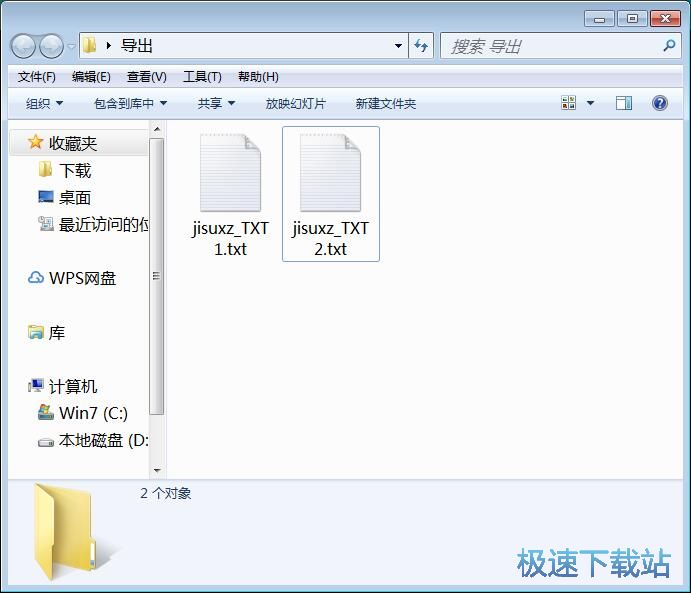Click the folder icon in the address bar
The height and width of the screenshot is (593, 691).
click(89, 45)
